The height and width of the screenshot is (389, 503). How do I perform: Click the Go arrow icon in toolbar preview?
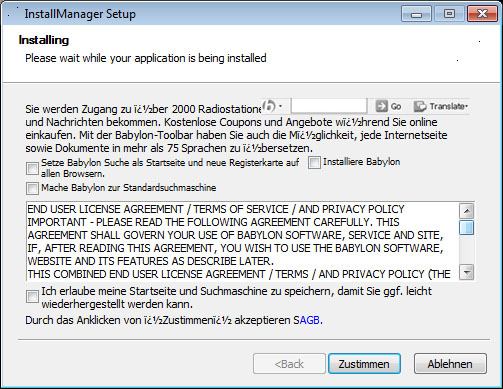coord(381,106)
